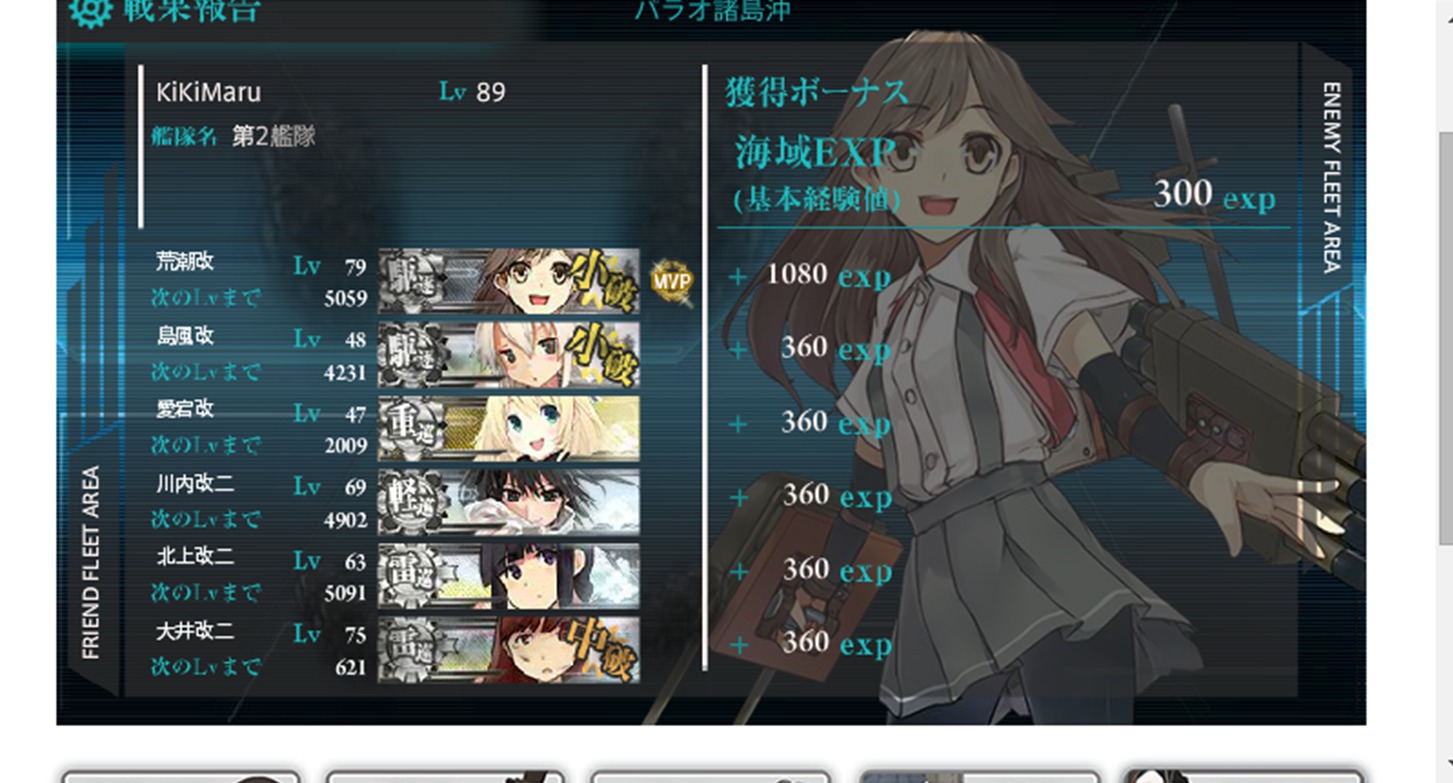Viewport: 1453px width, 783px height.
Task: Click the 中破 damage mark on 大井改二
Action: pyautogui.click(x=603, y=646)
